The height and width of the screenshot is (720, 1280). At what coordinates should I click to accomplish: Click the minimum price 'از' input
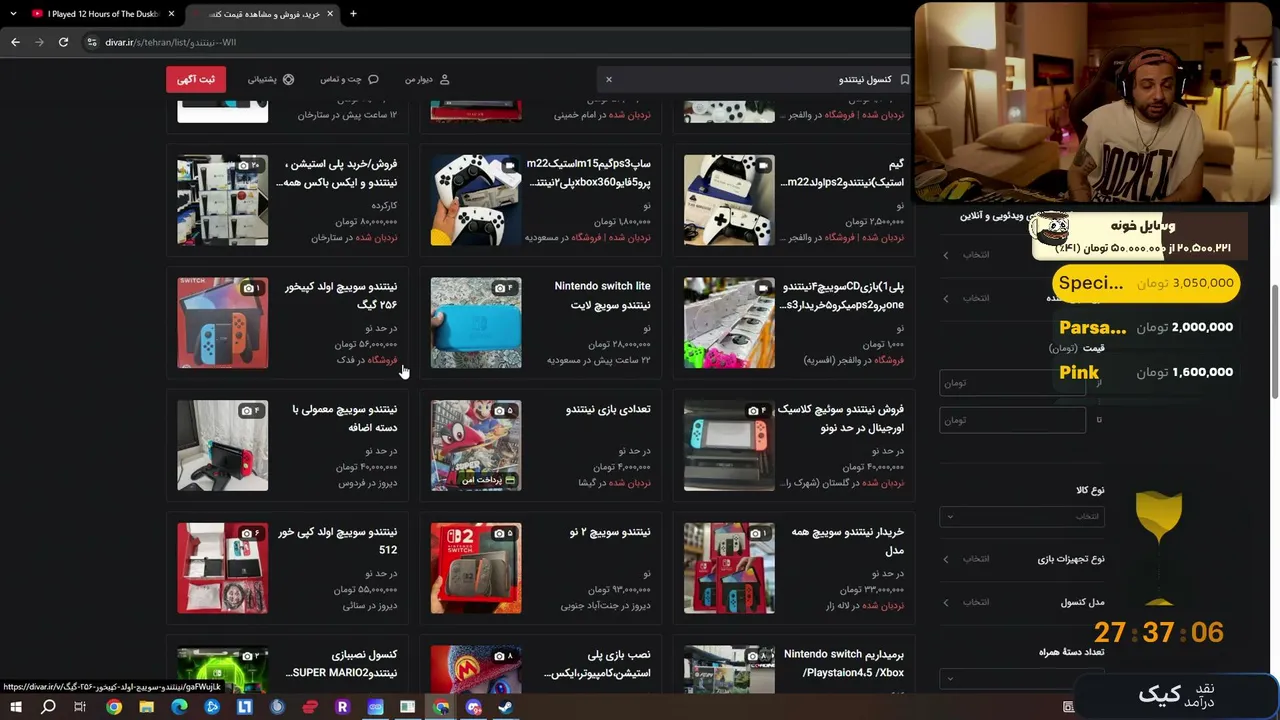[1012, 382]
